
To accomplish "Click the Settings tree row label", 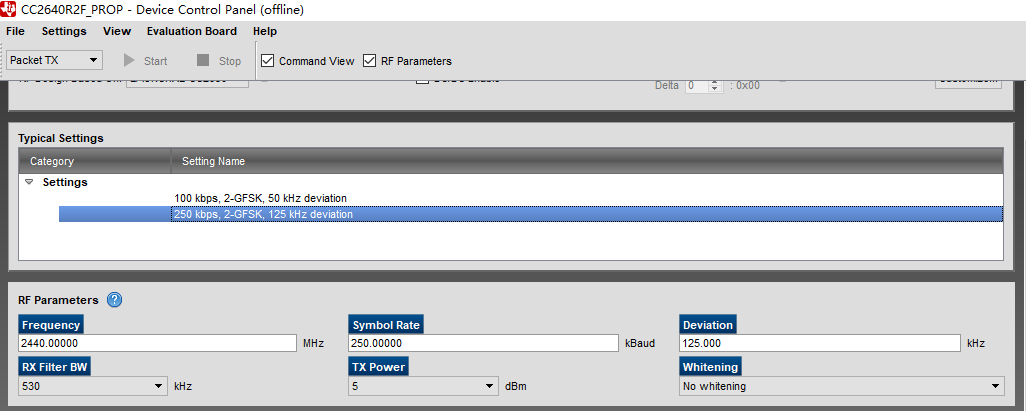I will click(65, 182).
